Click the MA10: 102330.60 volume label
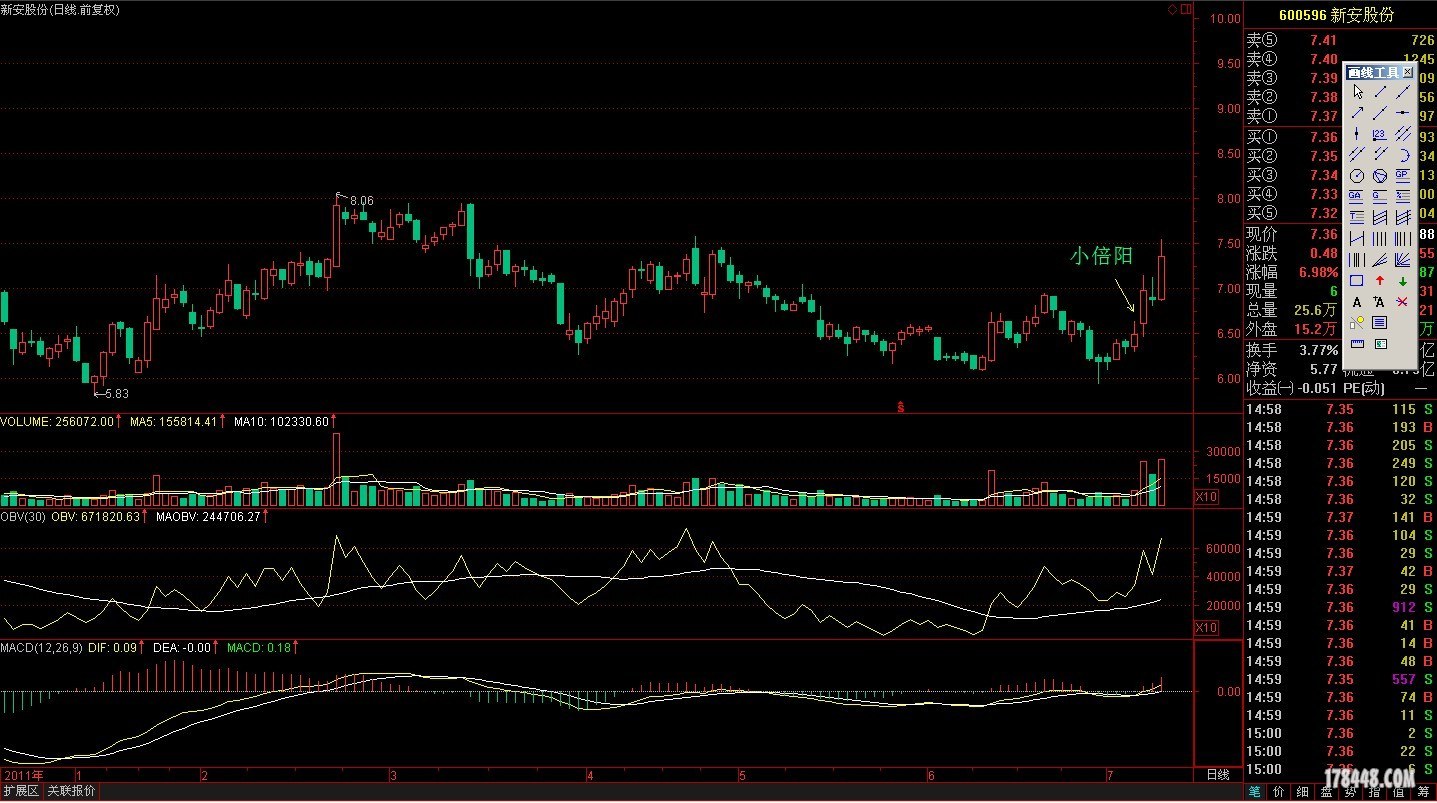 click(280, 422)
